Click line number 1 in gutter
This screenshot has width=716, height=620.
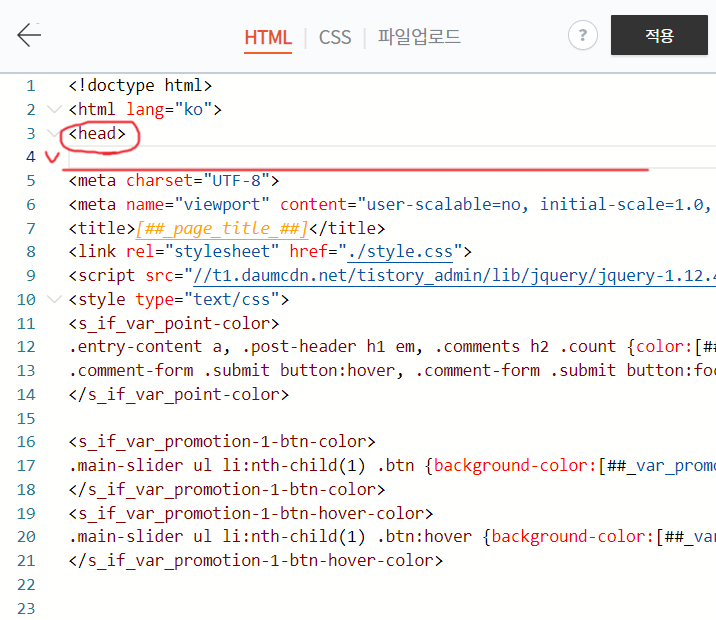coord(31,86)
